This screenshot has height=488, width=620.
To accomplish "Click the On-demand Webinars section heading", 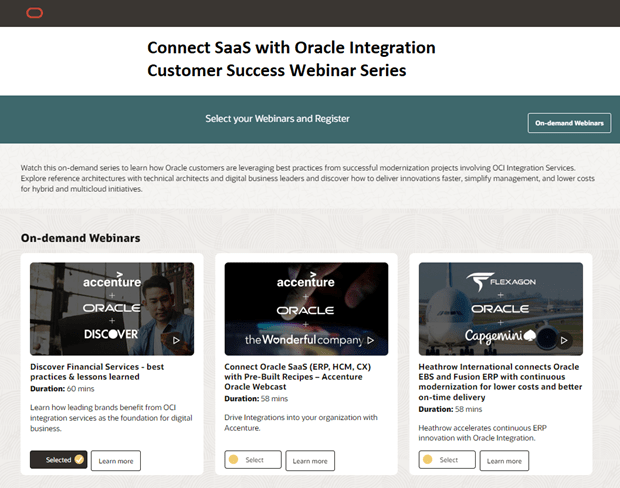I will (80, 238).
